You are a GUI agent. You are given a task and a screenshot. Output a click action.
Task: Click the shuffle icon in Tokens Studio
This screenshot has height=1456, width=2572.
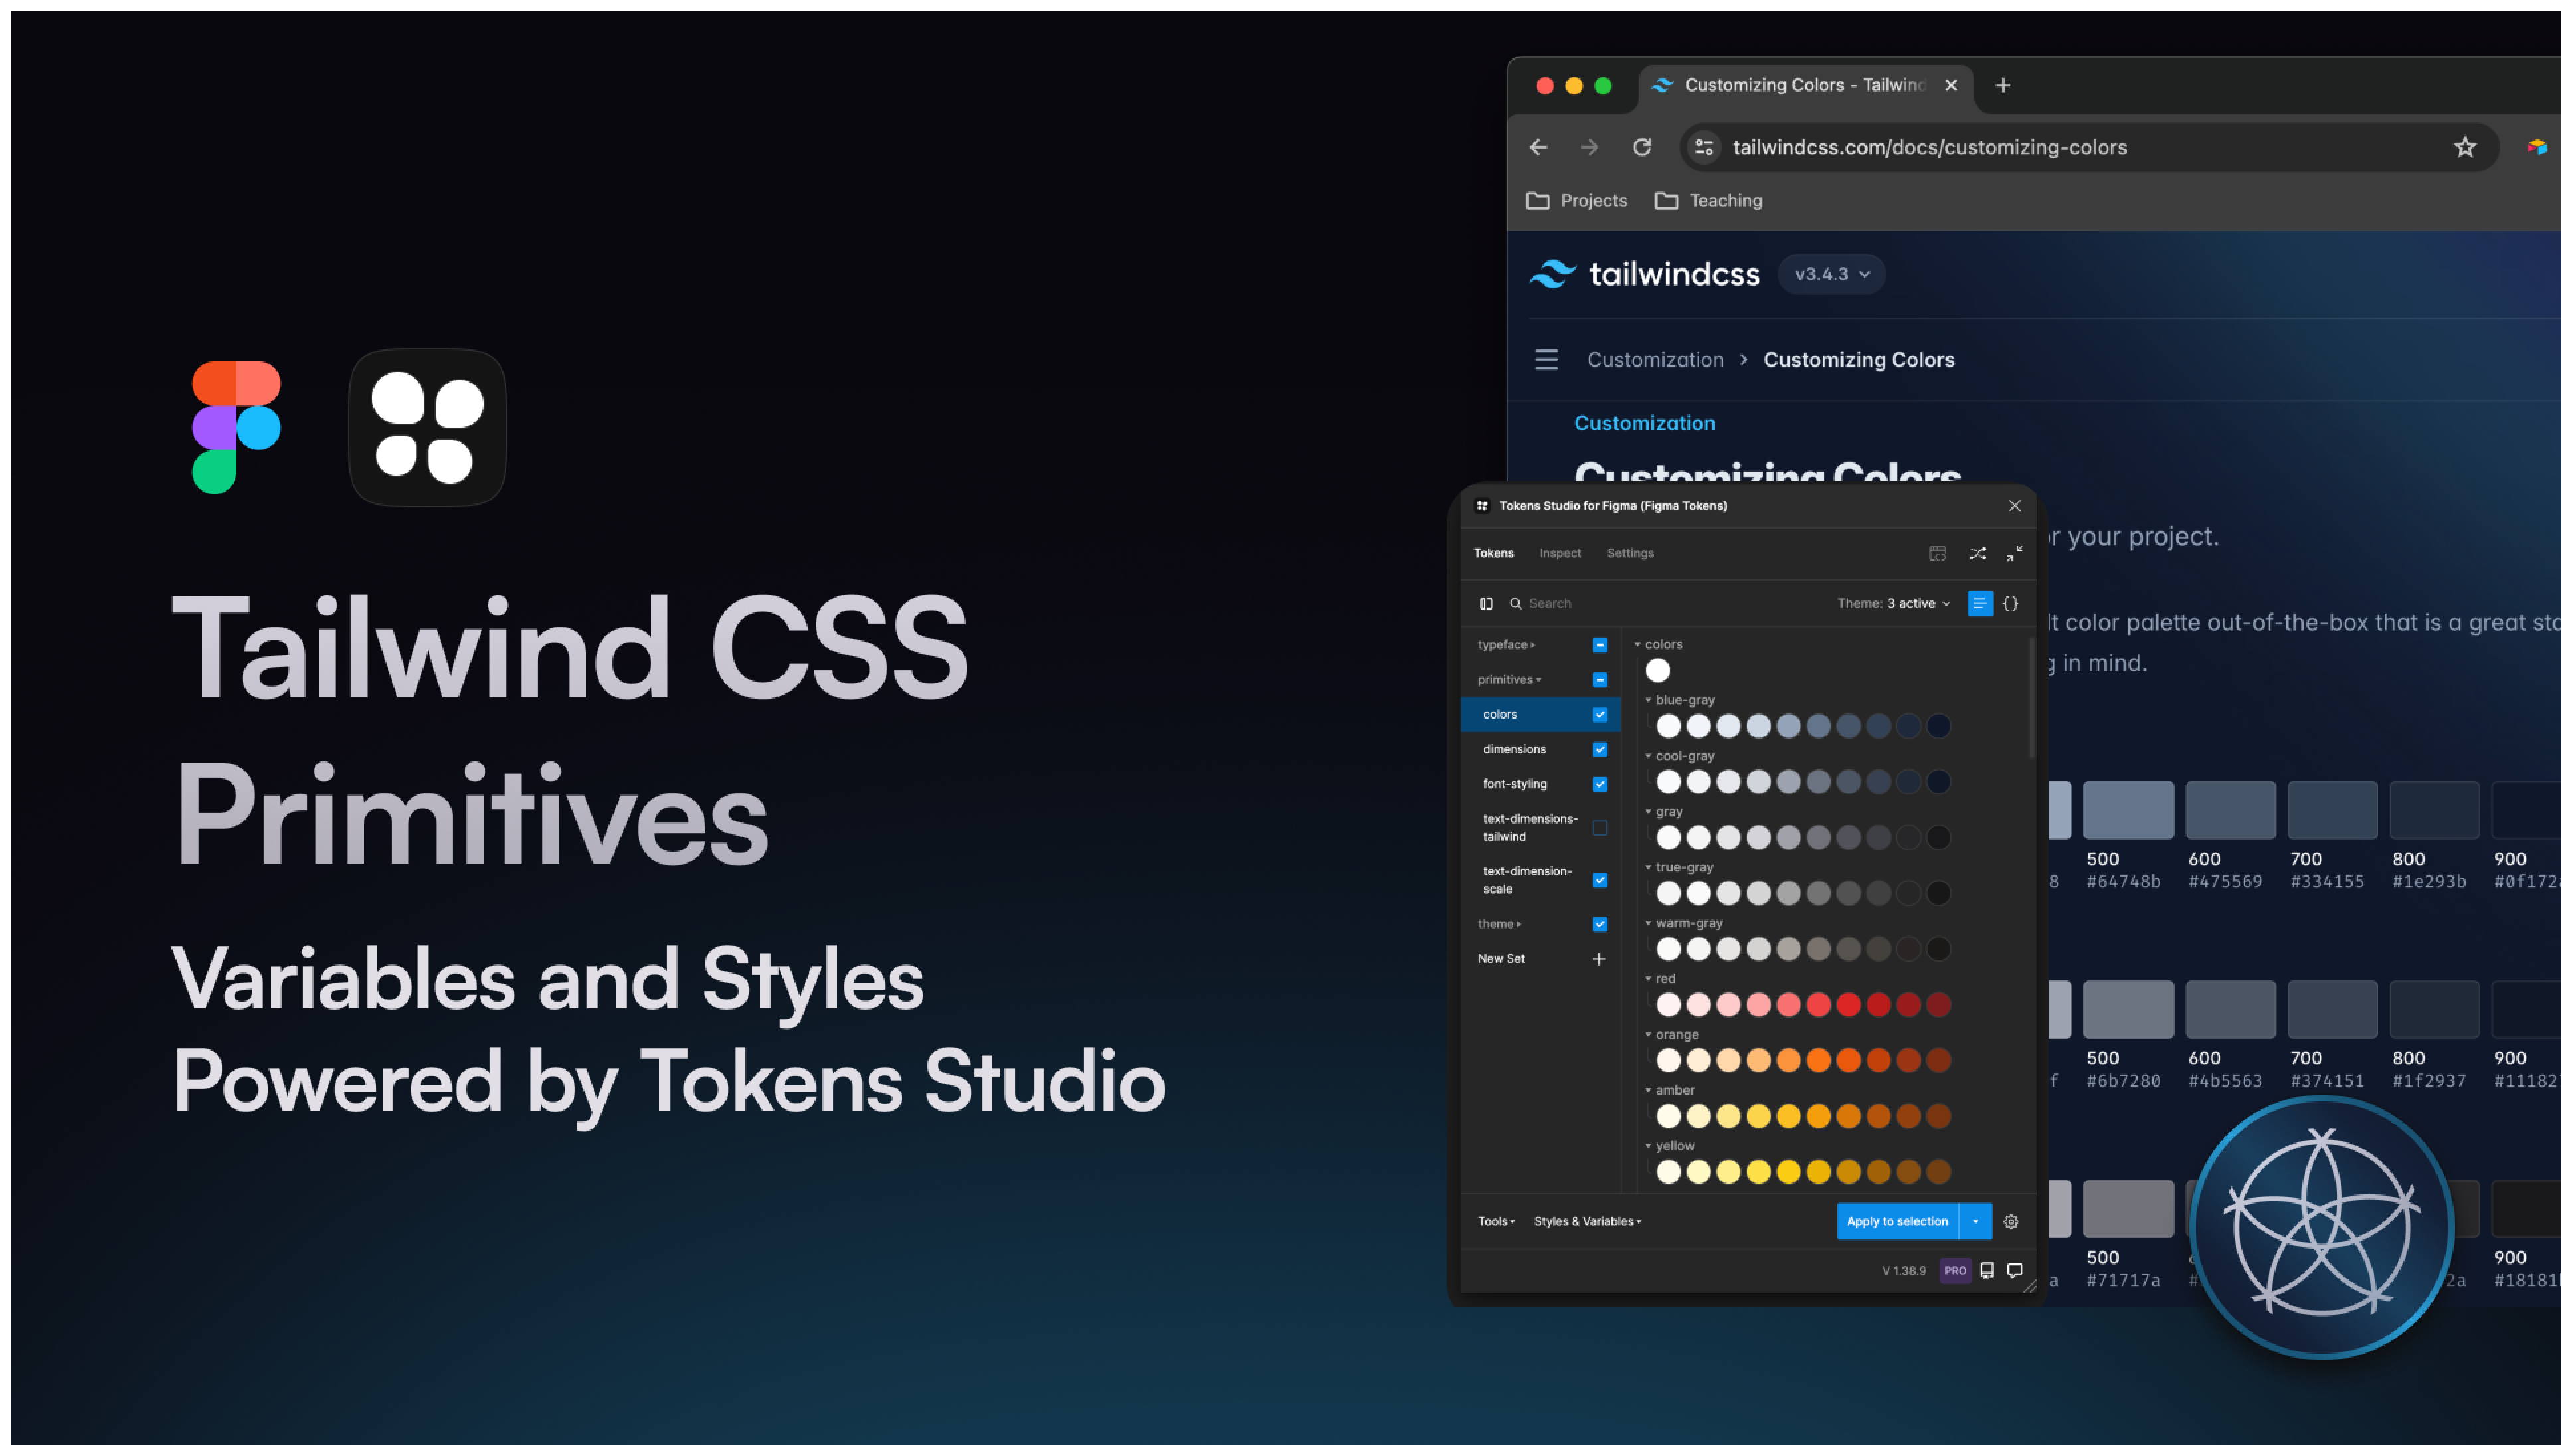pyautogui.click(x=1977, y=553)
